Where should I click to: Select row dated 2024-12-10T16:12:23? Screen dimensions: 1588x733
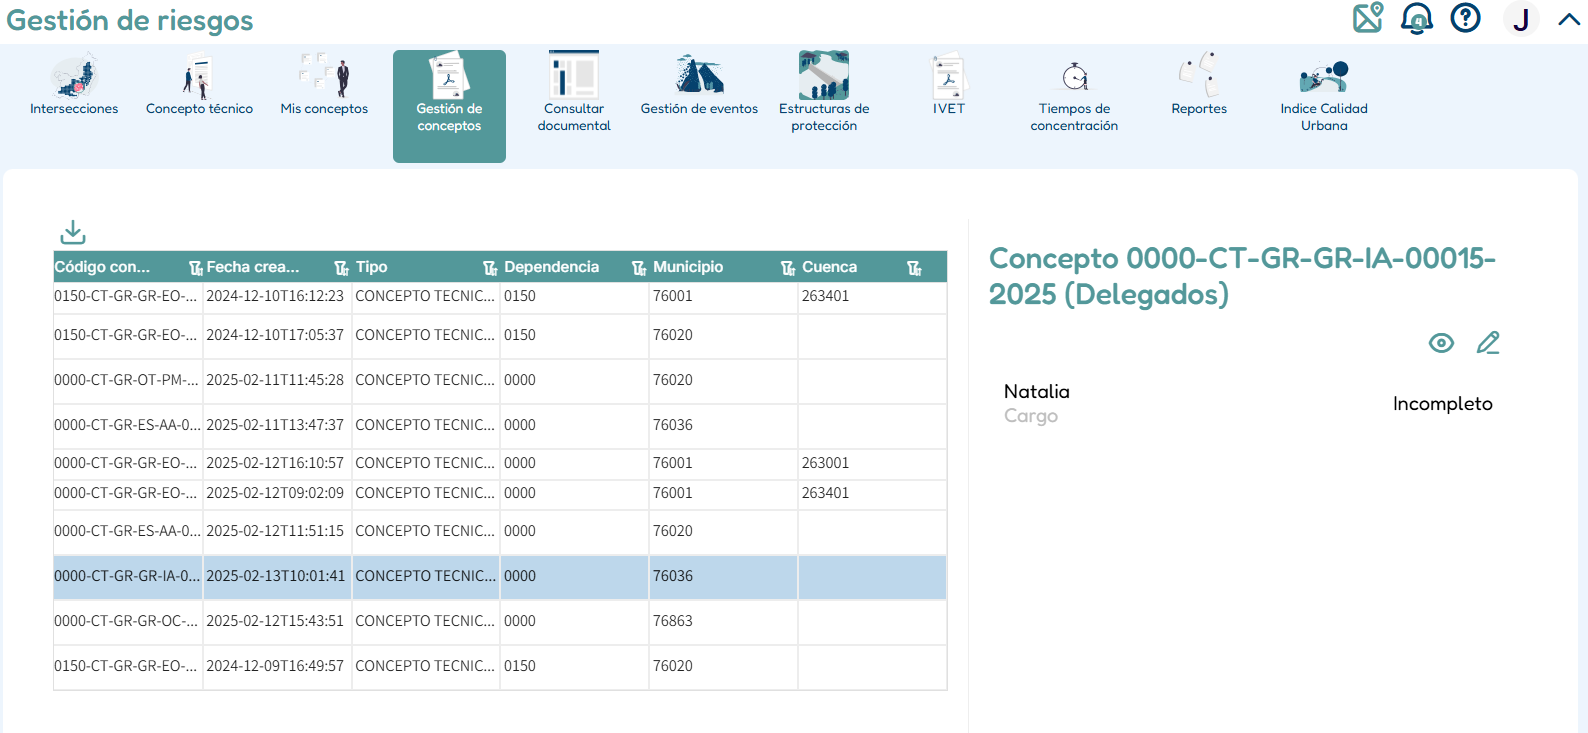[x=500, y=296]
